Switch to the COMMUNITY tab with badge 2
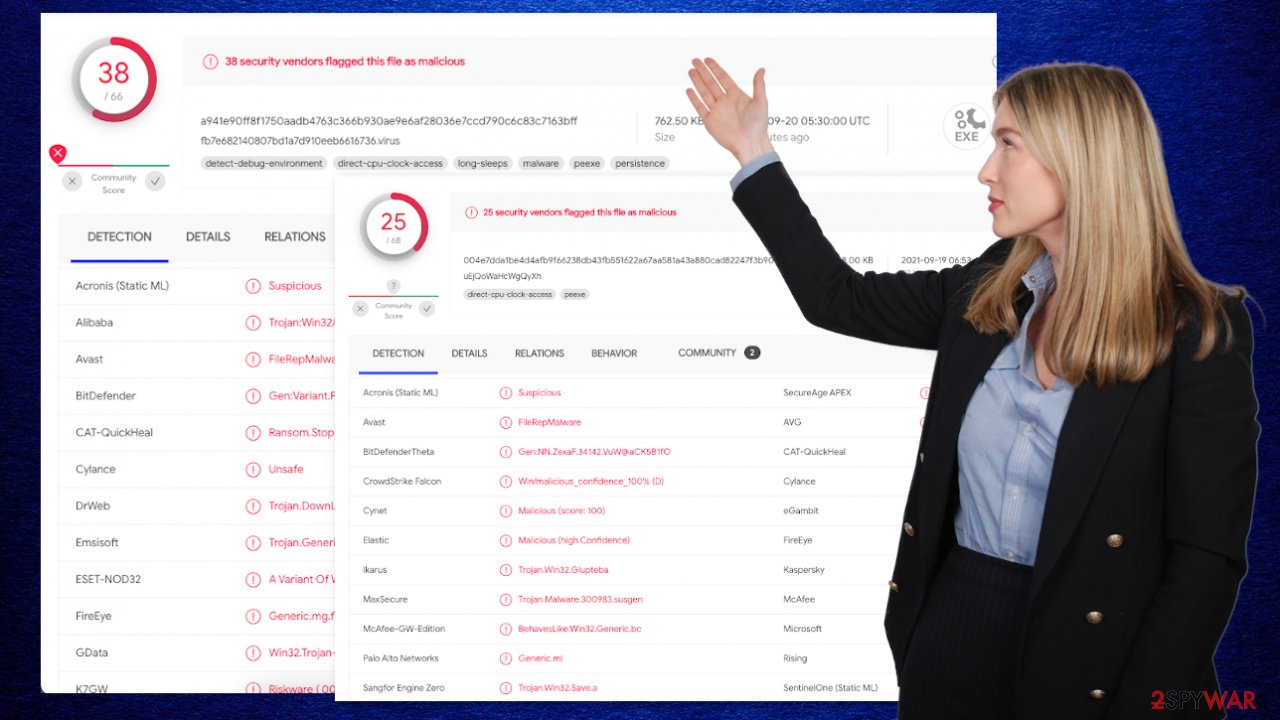Screen dimensions: 1280x720 718,353
